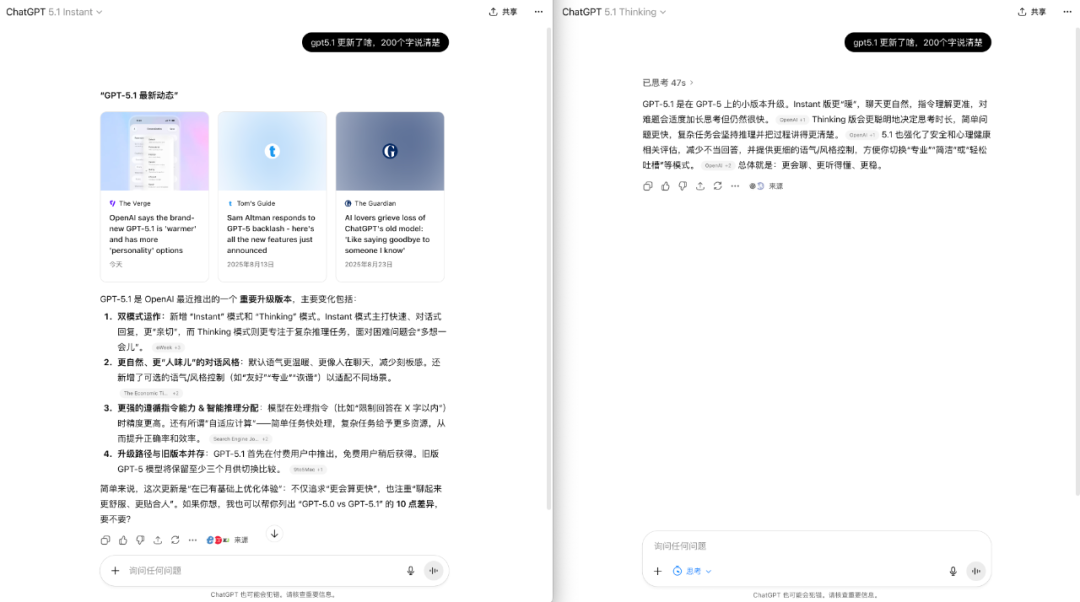Focus the left window message input field

coord(263,570)
